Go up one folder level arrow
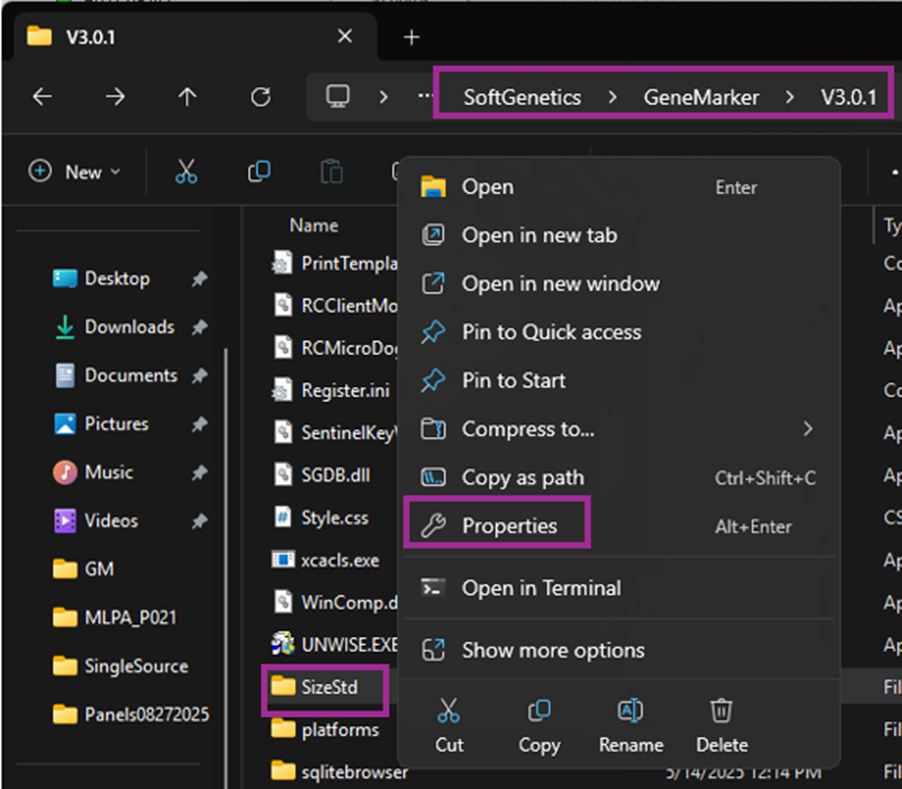The image size is (902, 789). (187, 97)
